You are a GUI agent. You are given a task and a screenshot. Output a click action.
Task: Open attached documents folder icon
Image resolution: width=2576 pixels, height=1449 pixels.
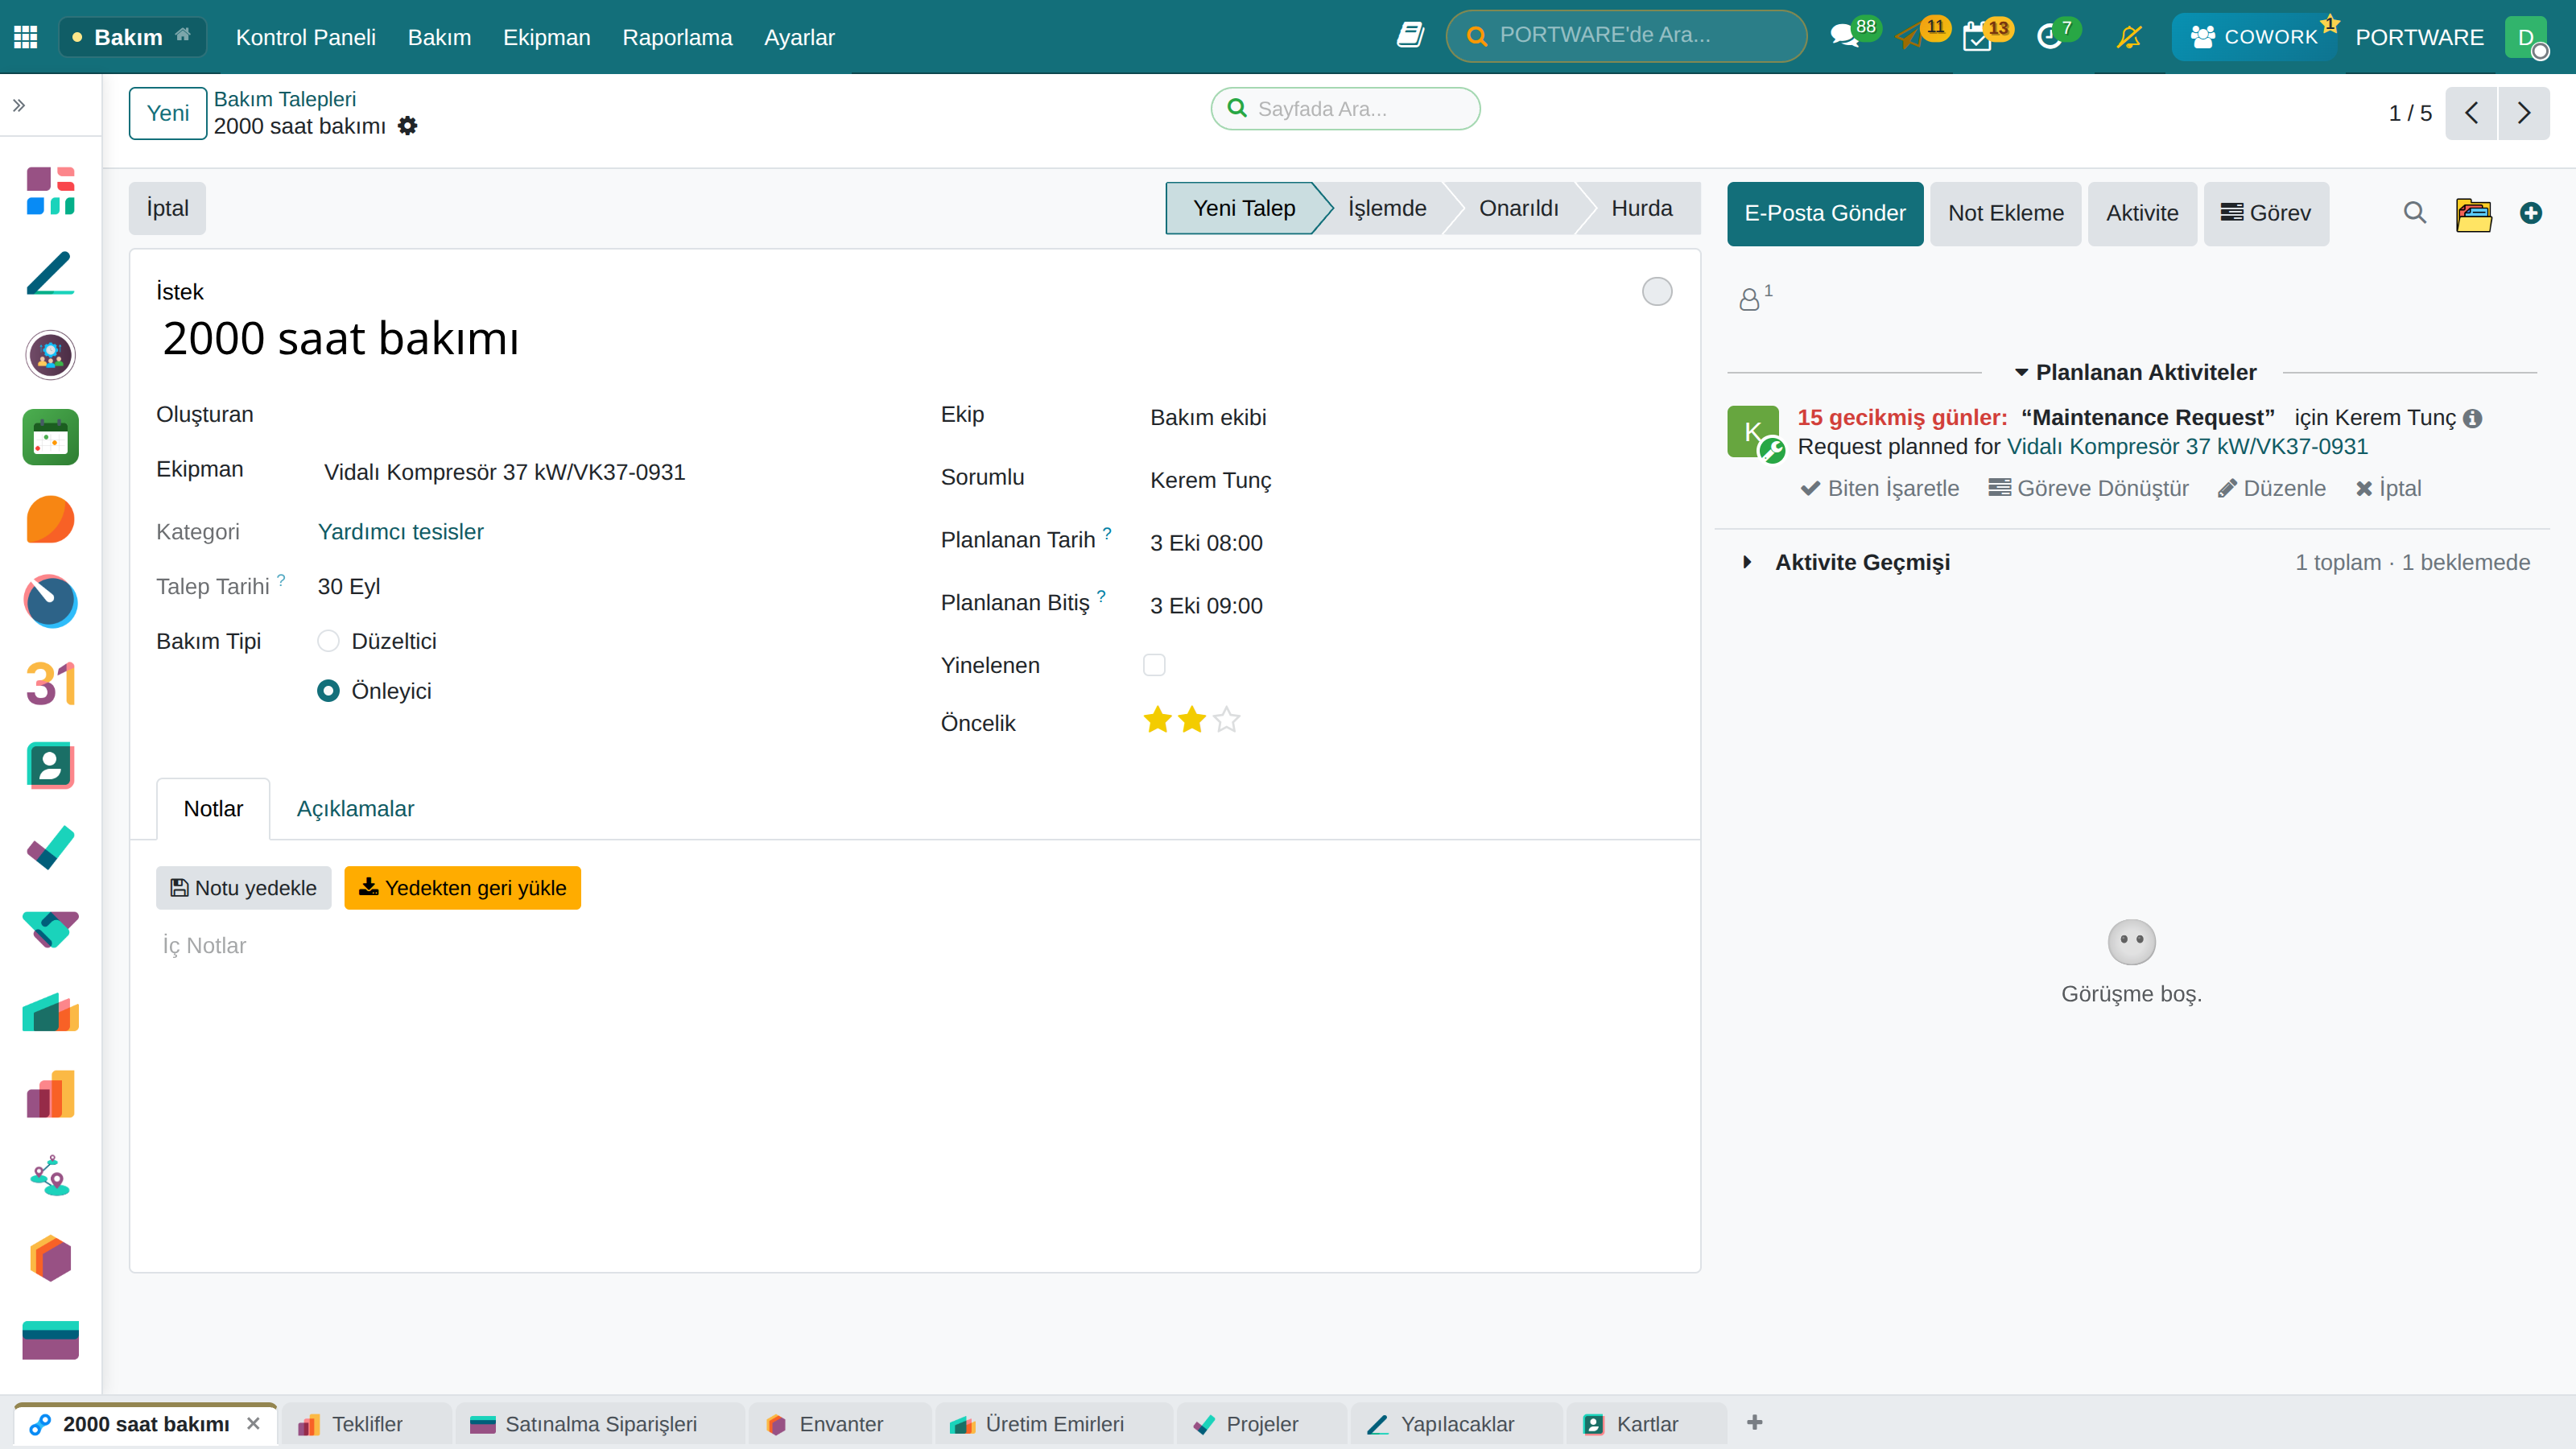coord(2473,213)
